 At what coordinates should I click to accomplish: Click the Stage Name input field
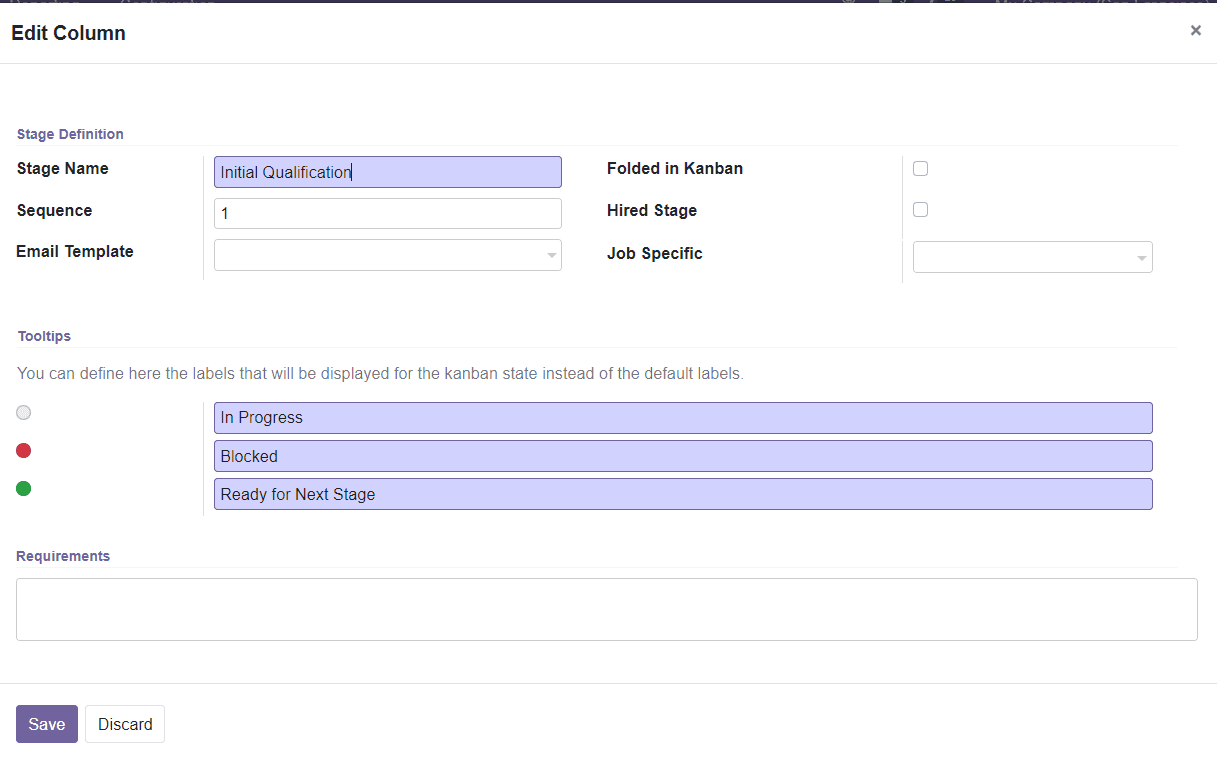pos(387,171)
